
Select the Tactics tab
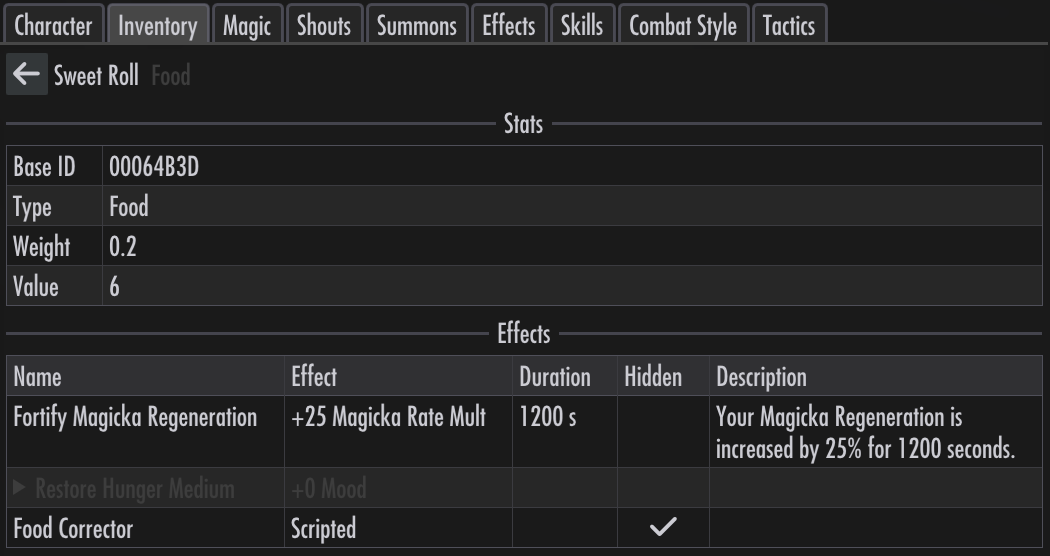point(789,25)
